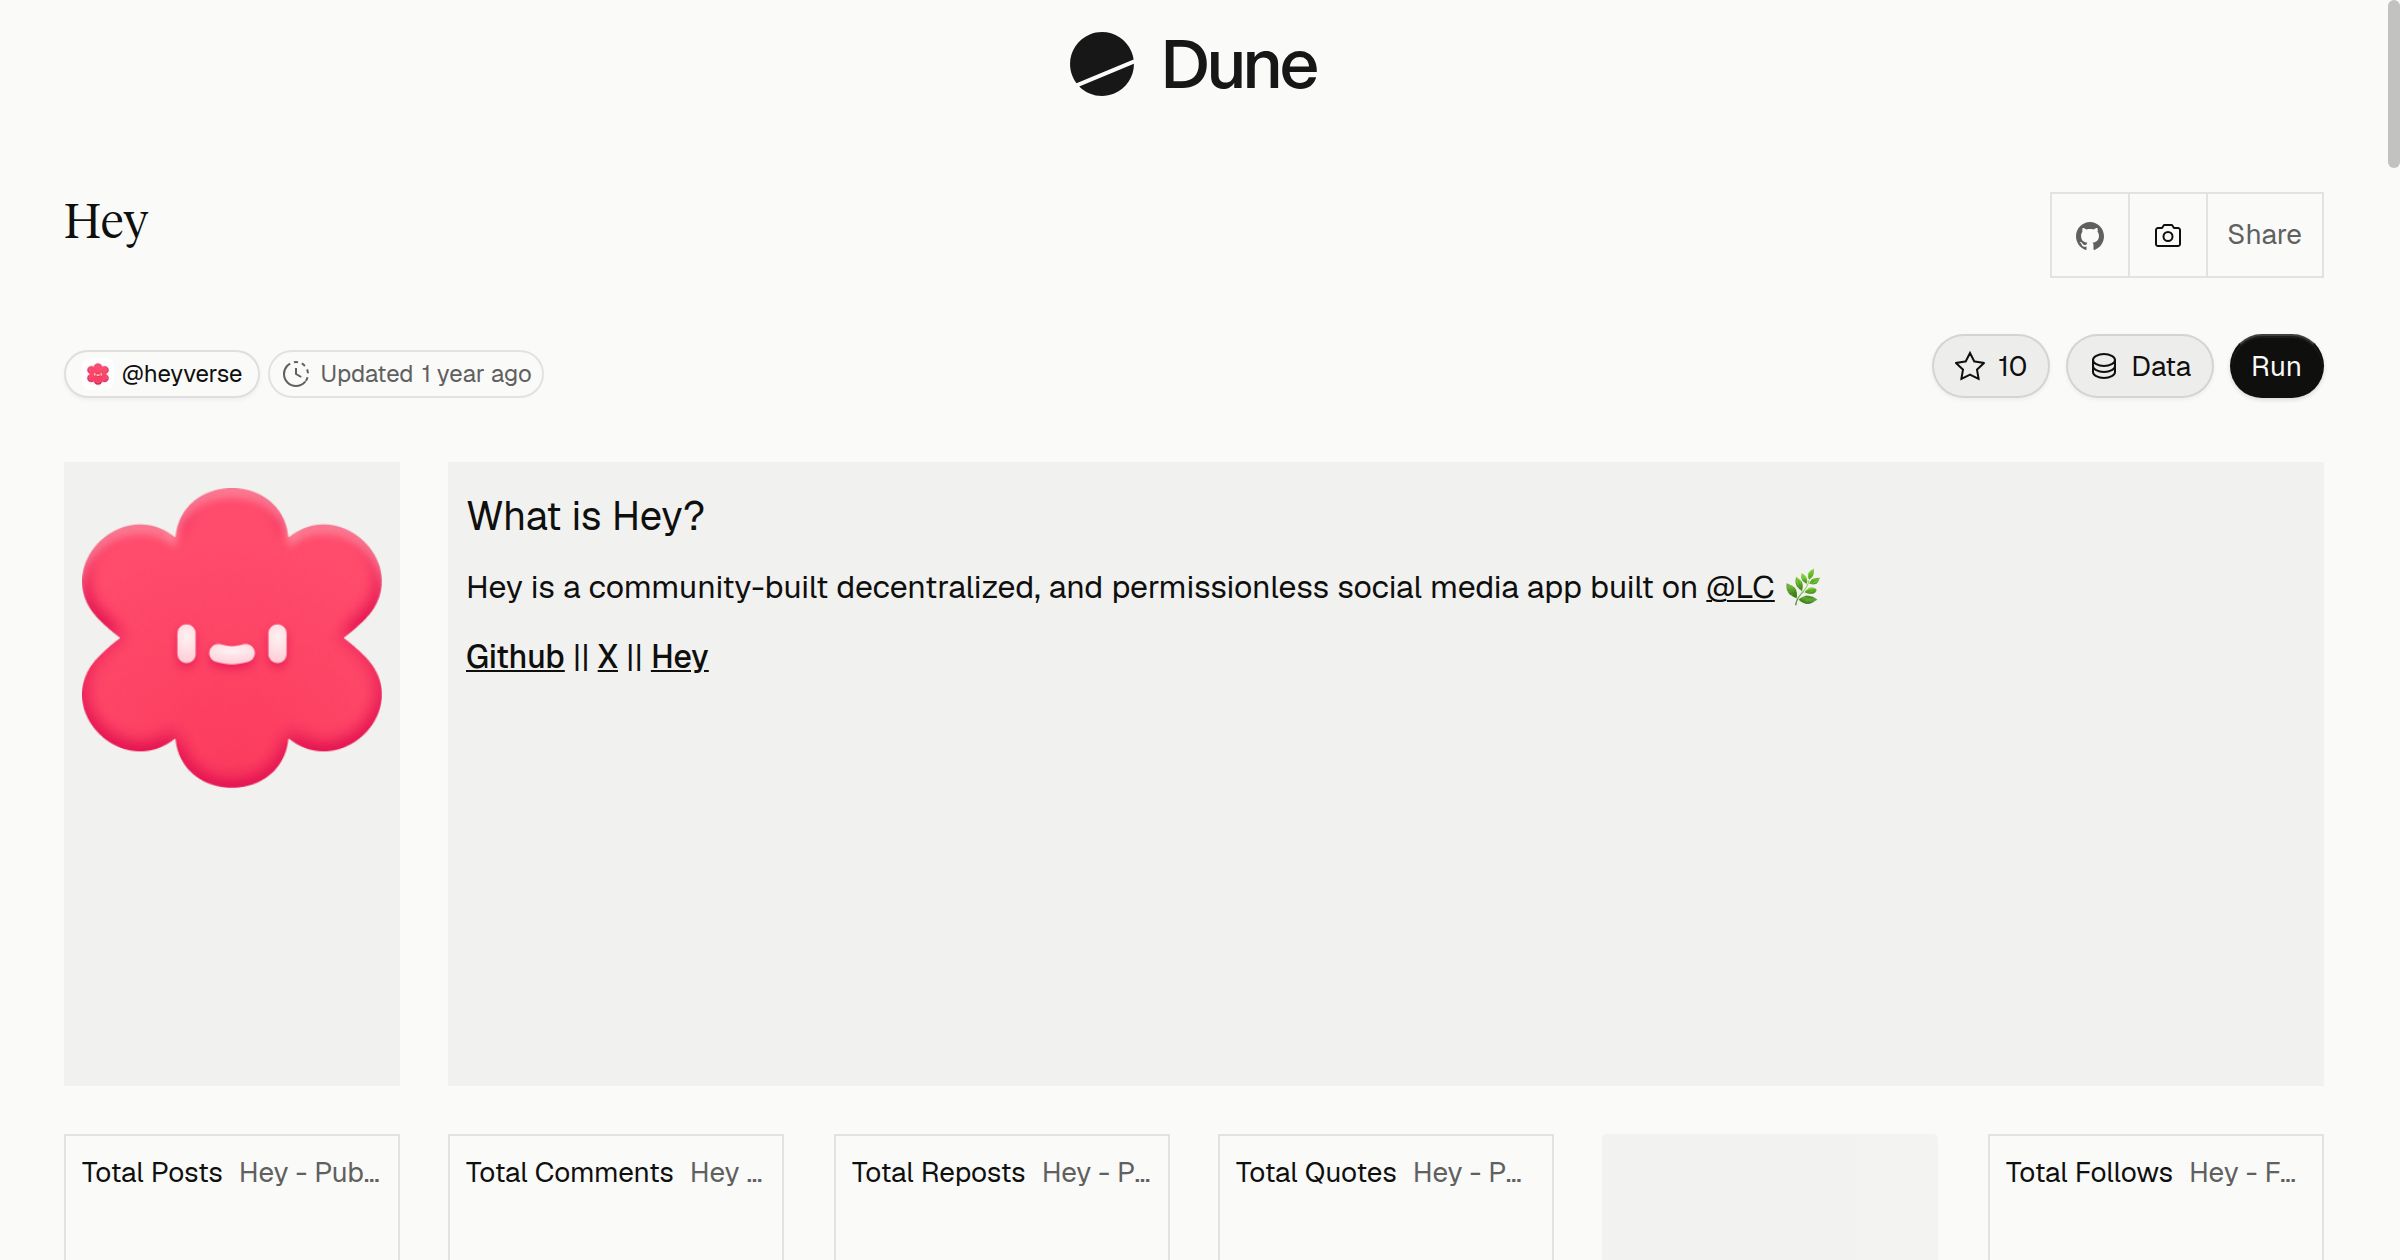
Task: Click the Hey dashboard title
Action: 106,222
